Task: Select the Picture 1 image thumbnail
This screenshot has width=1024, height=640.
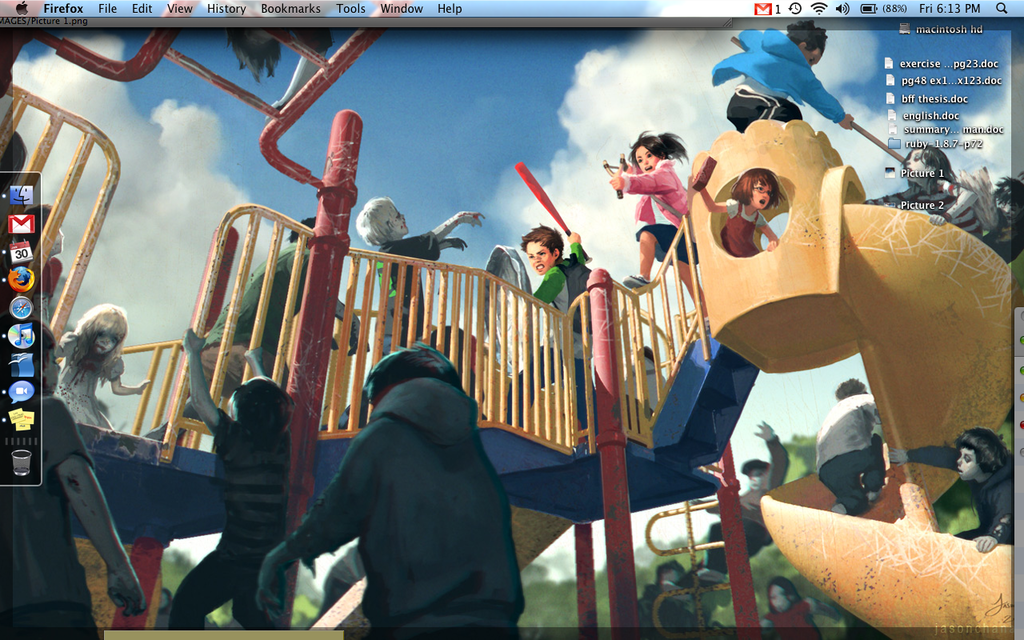Action: pos(889,172)
